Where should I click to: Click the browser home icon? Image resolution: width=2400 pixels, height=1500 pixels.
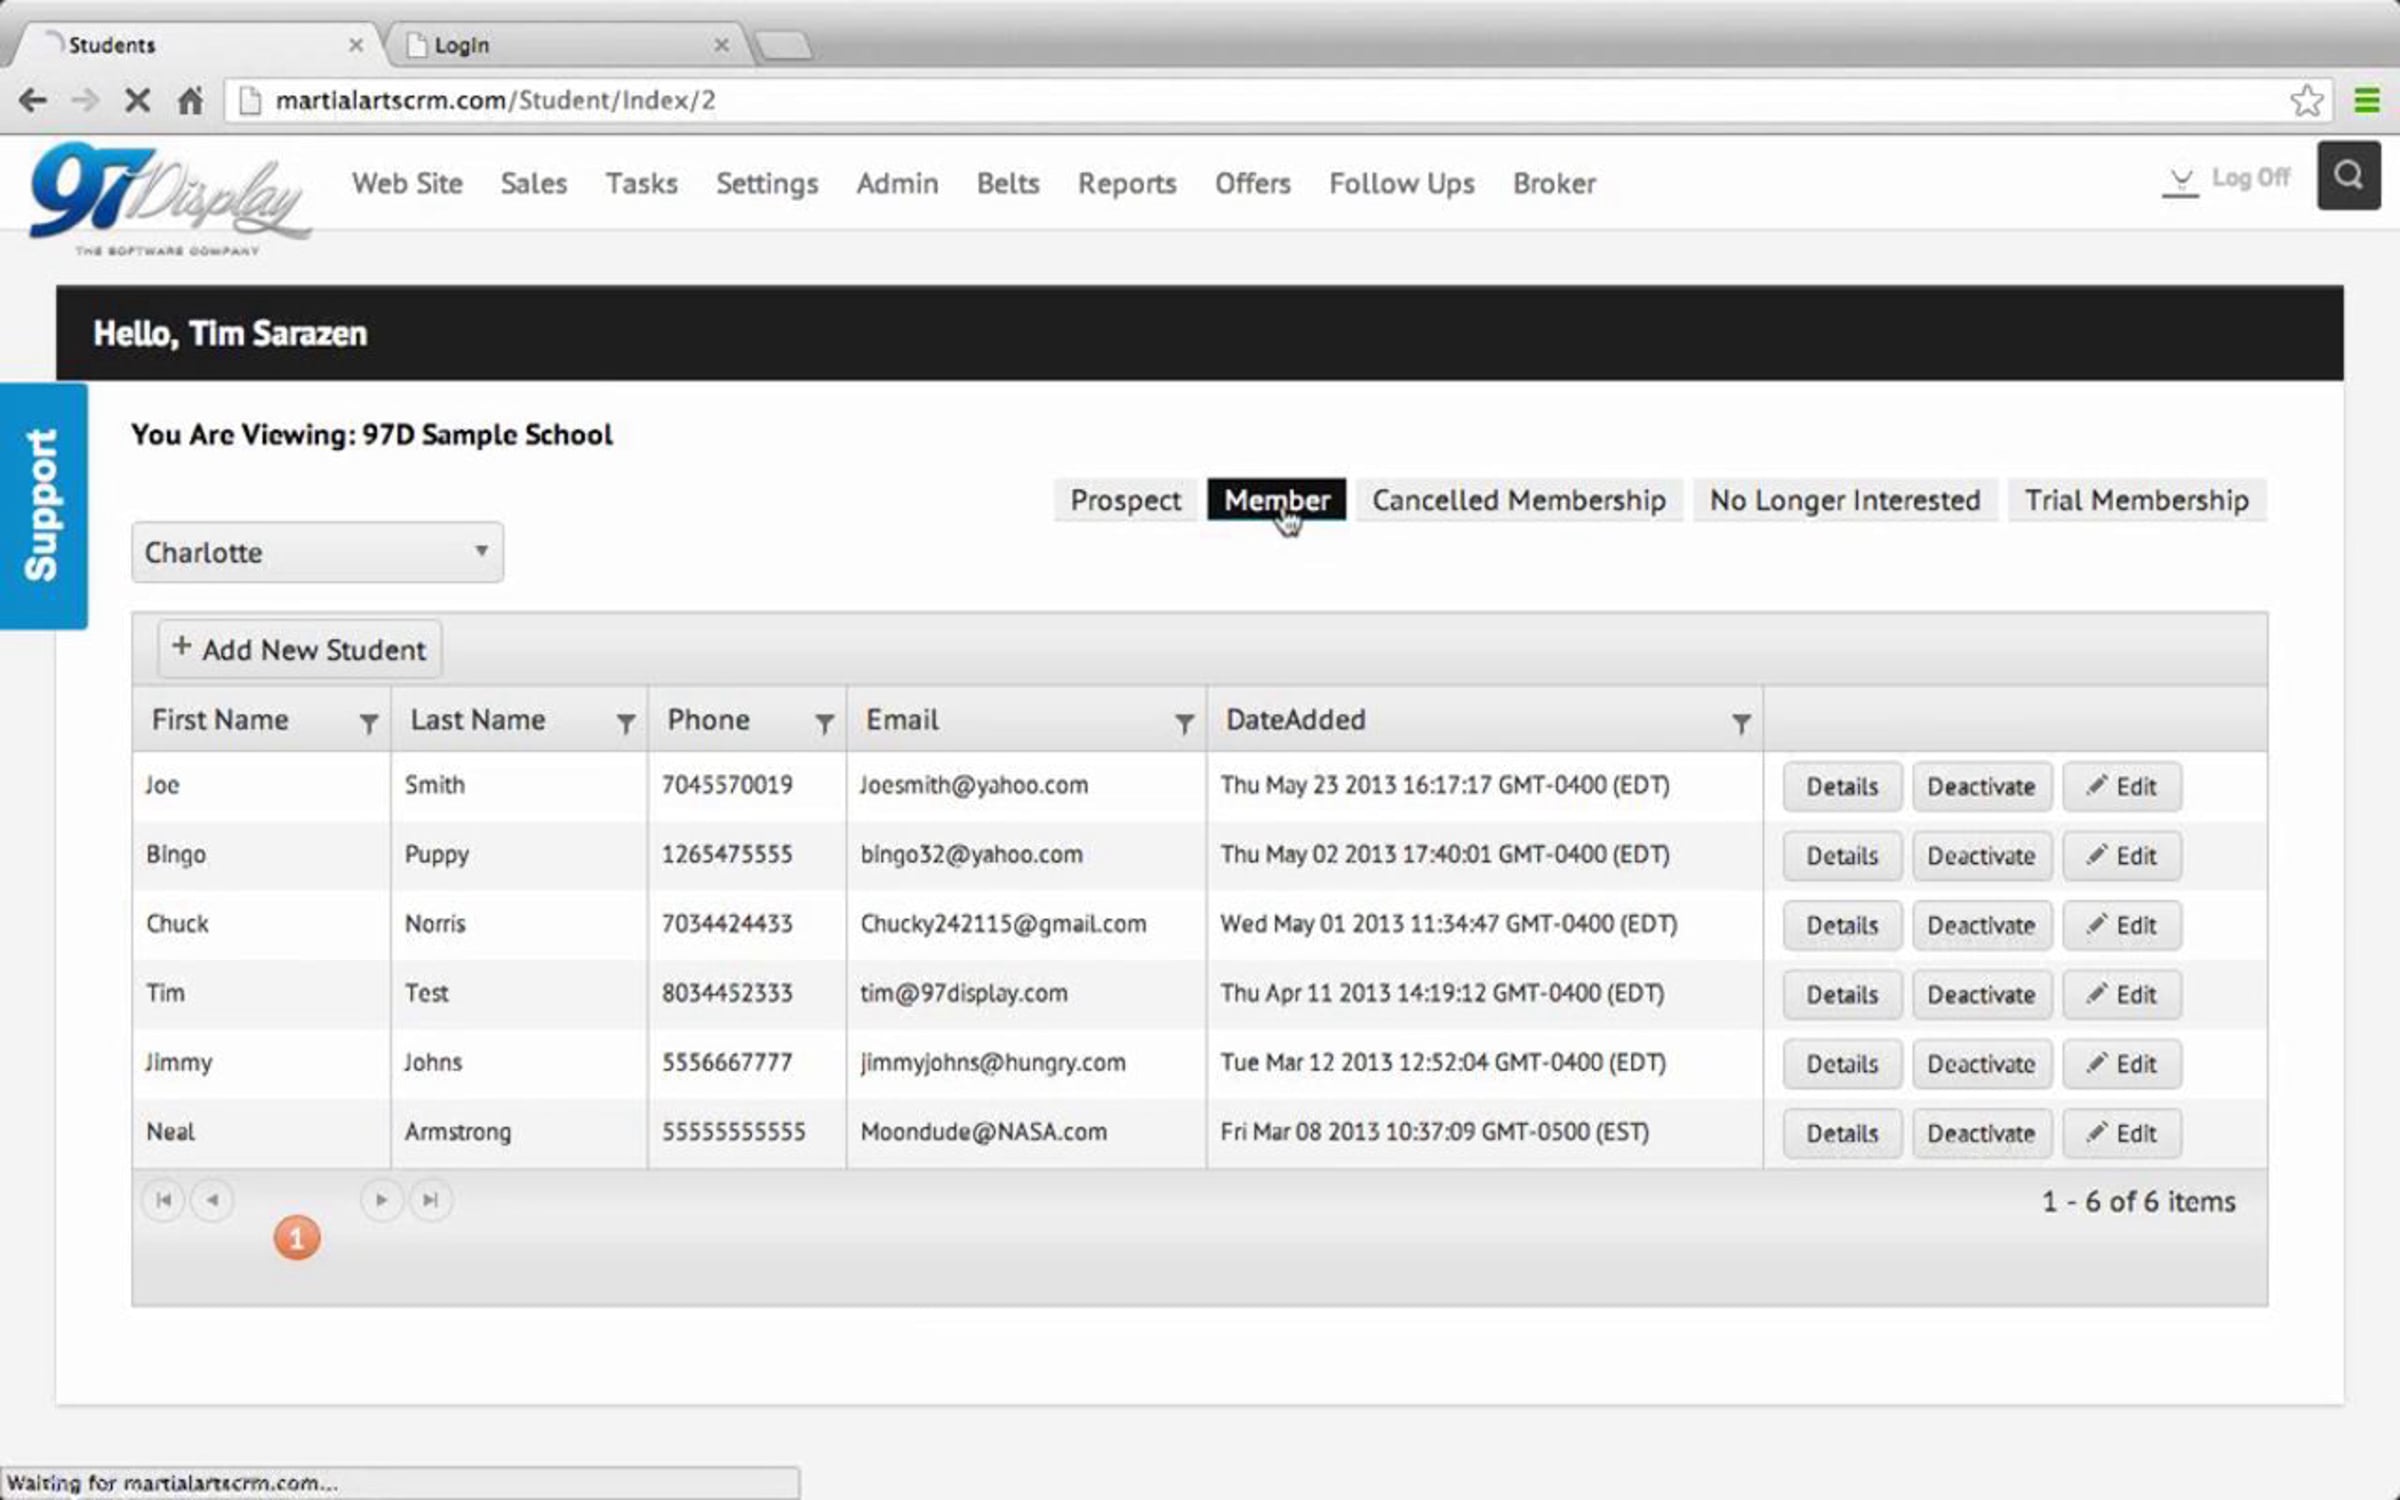(x=190, y=100)
